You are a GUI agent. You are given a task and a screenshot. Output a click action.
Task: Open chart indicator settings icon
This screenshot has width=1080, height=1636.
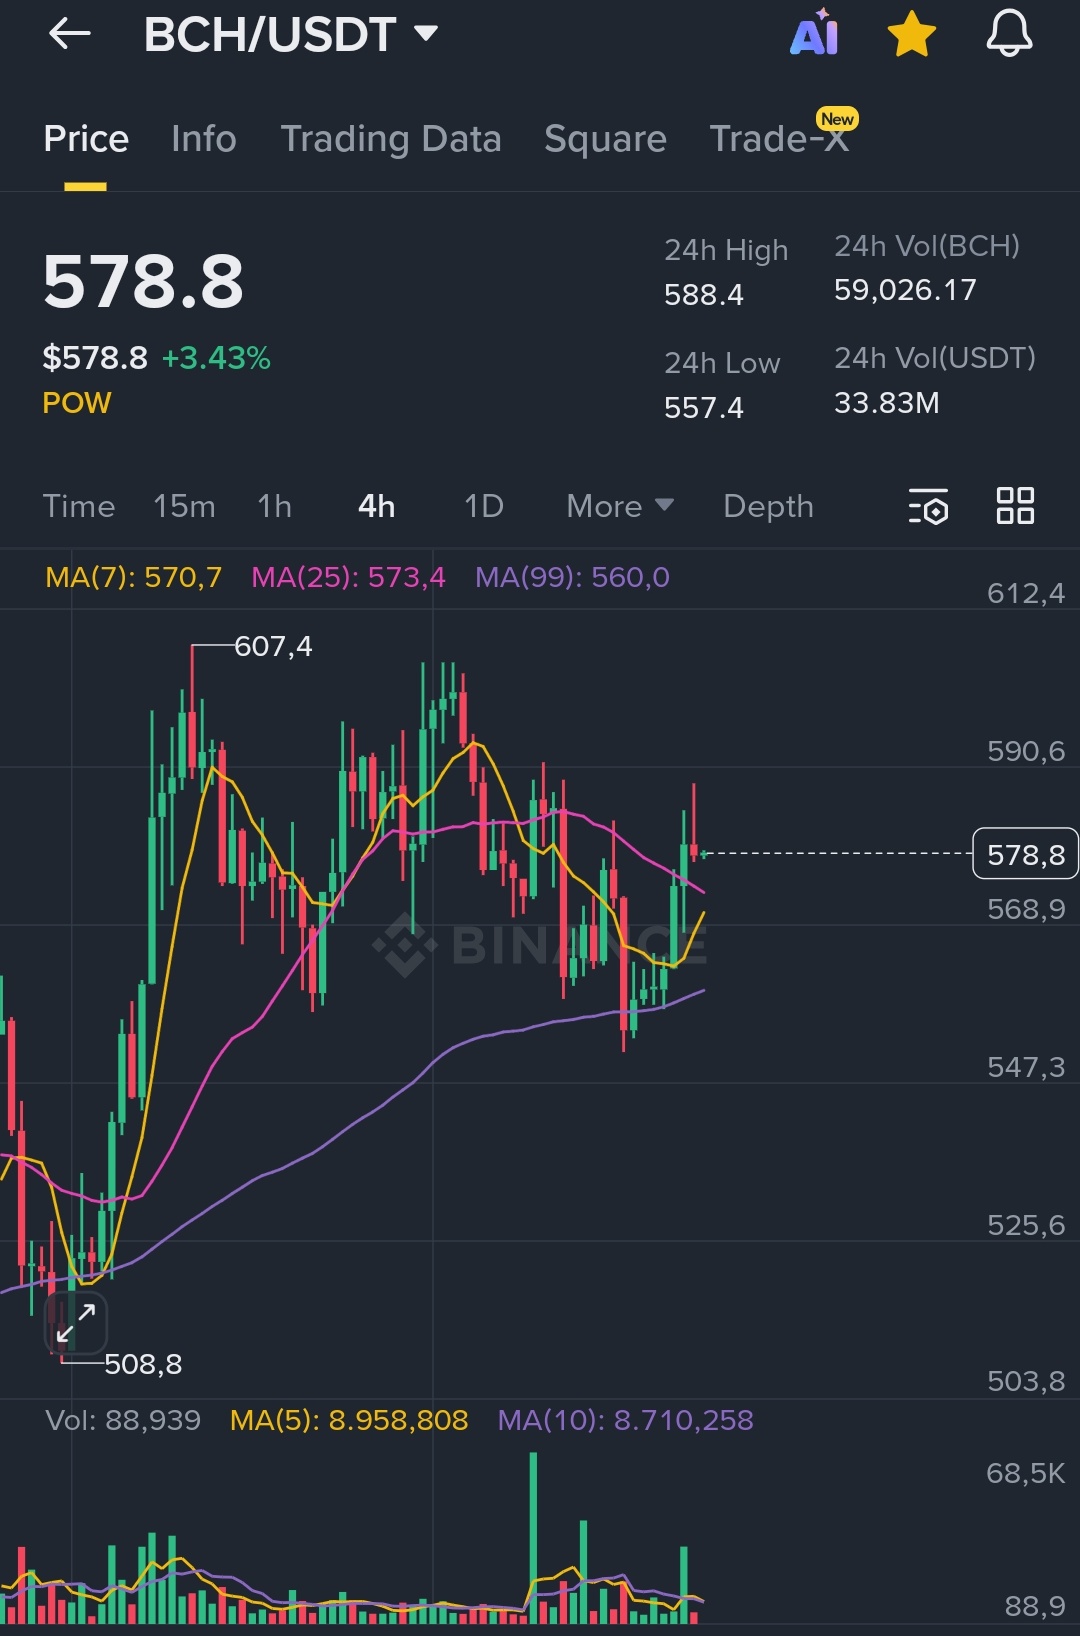coord(928,506)
